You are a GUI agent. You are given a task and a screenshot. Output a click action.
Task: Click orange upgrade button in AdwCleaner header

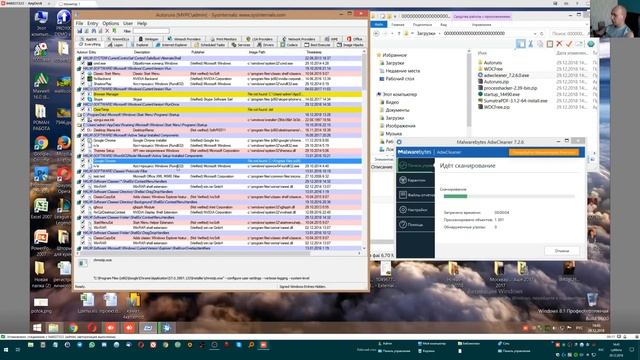coord(544,152)
